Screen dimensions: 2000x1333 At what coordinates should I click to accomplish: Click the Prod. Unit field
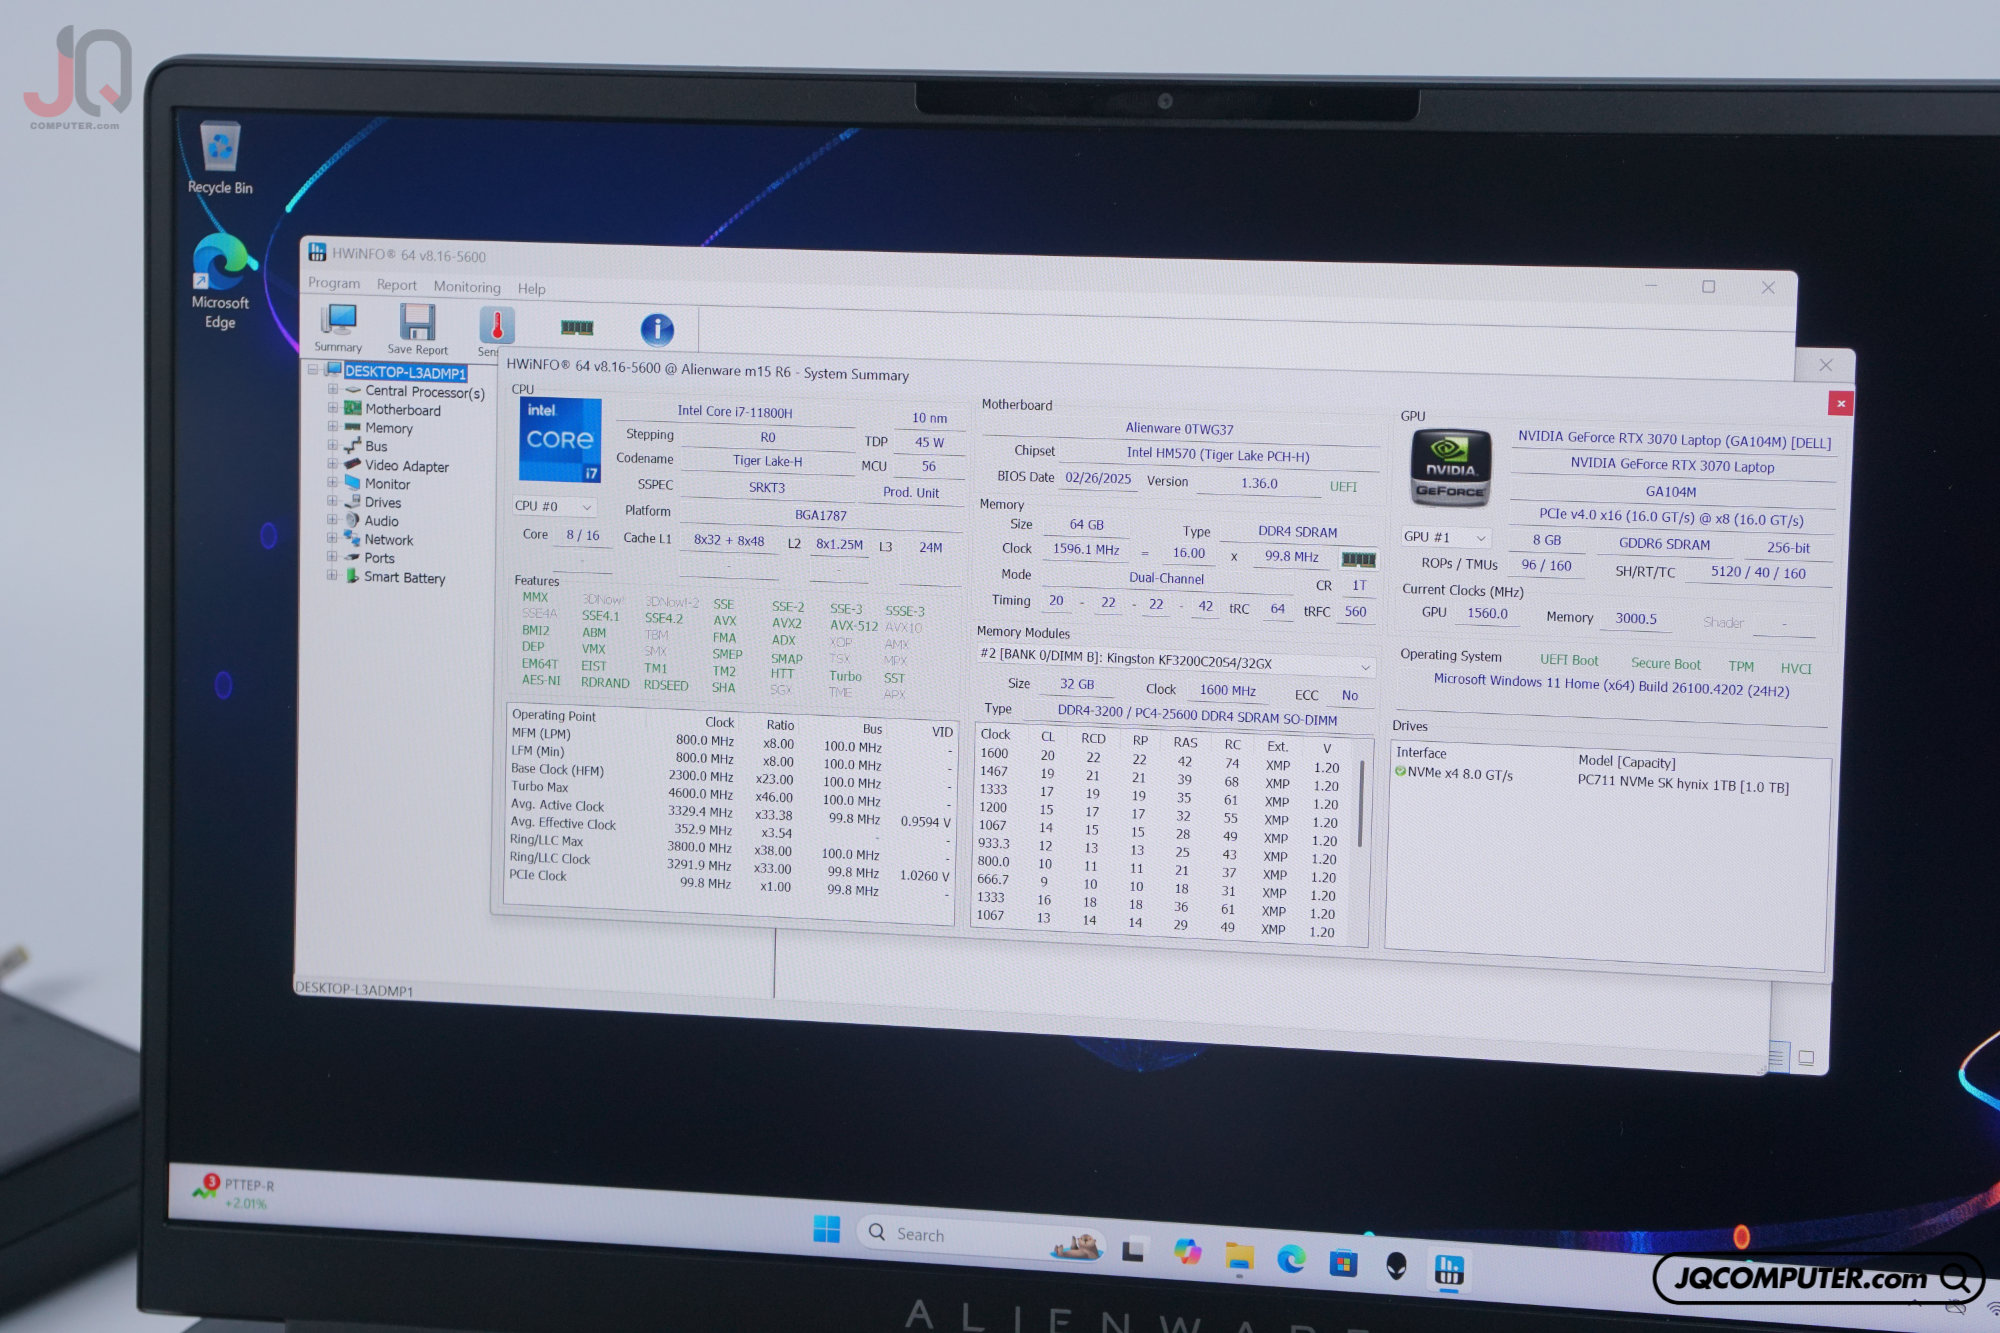911,492
